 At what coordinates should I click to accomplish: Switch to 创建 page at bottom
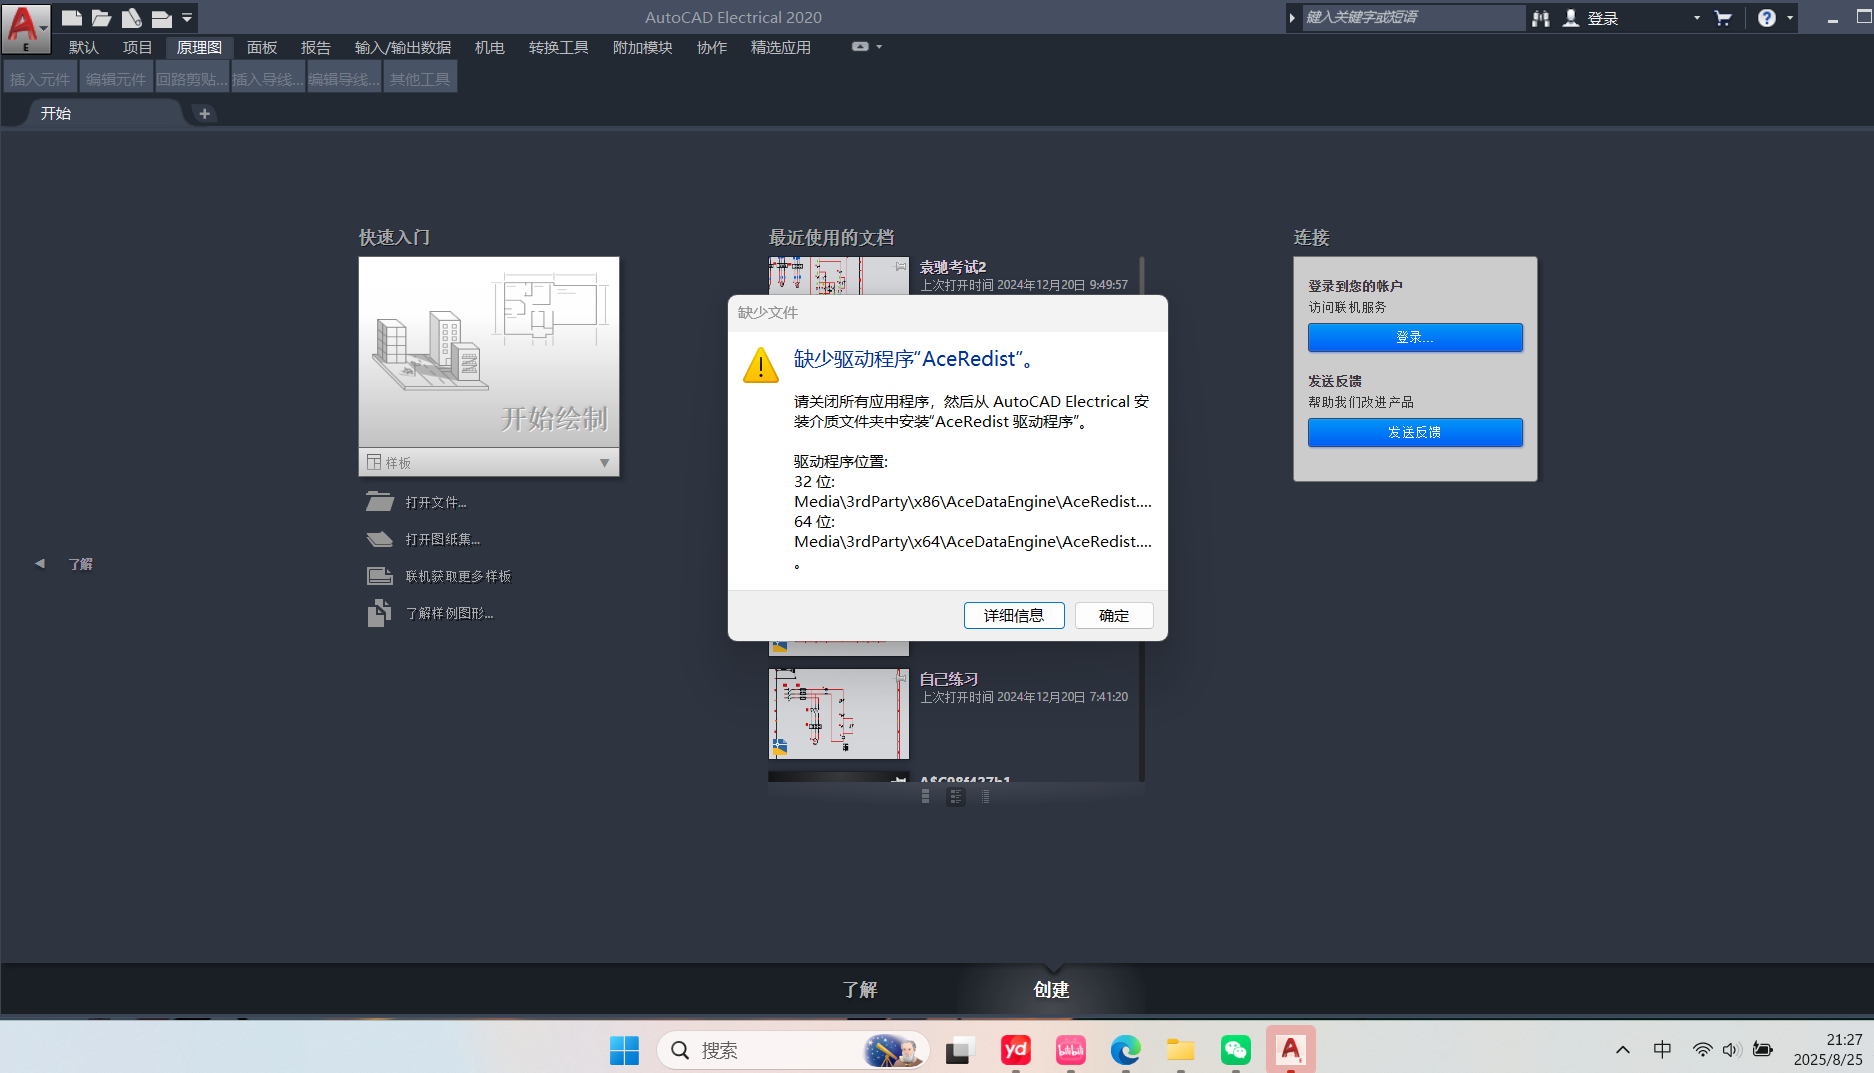tap(1051, 989)
